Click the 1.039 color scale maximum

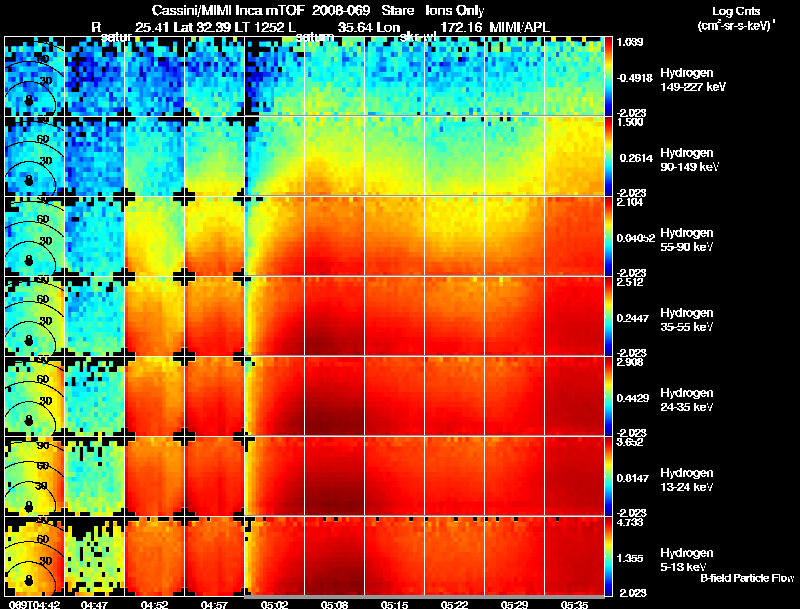(x=630, y=42)
